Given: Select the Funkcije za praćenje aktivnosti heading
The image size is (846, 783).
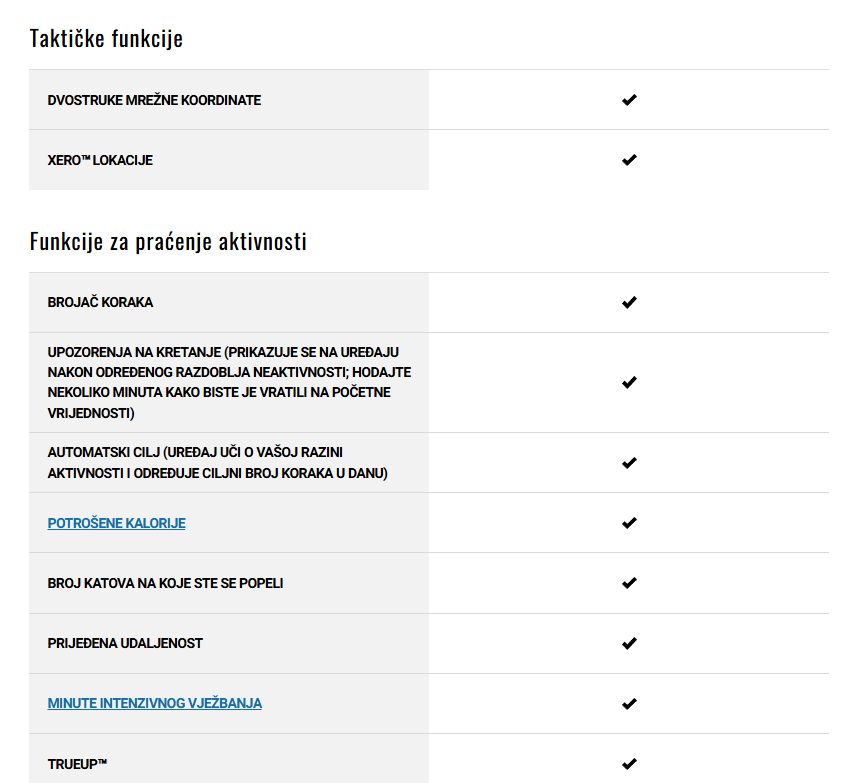Looking at the screenshot, I should tap(168, 241).
